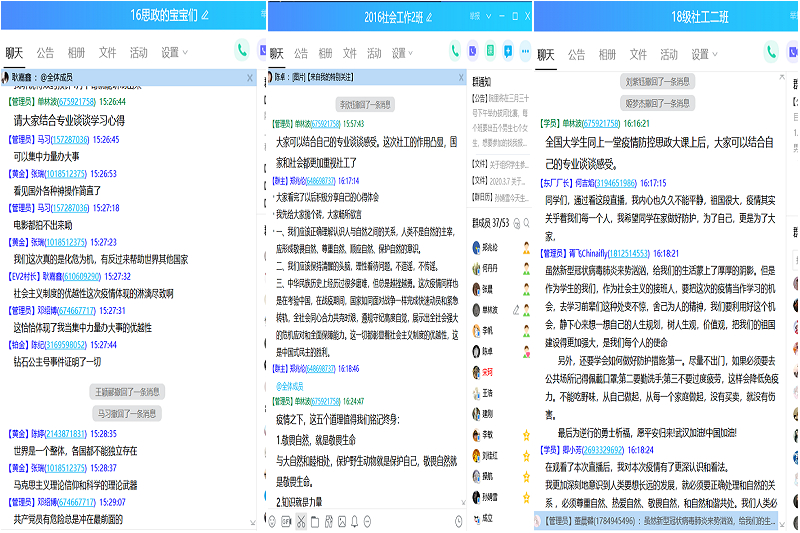Open 活动 tab in 16思政的宝宝们 window
Screen dimensions: 800x533
[x=138, y=53]
